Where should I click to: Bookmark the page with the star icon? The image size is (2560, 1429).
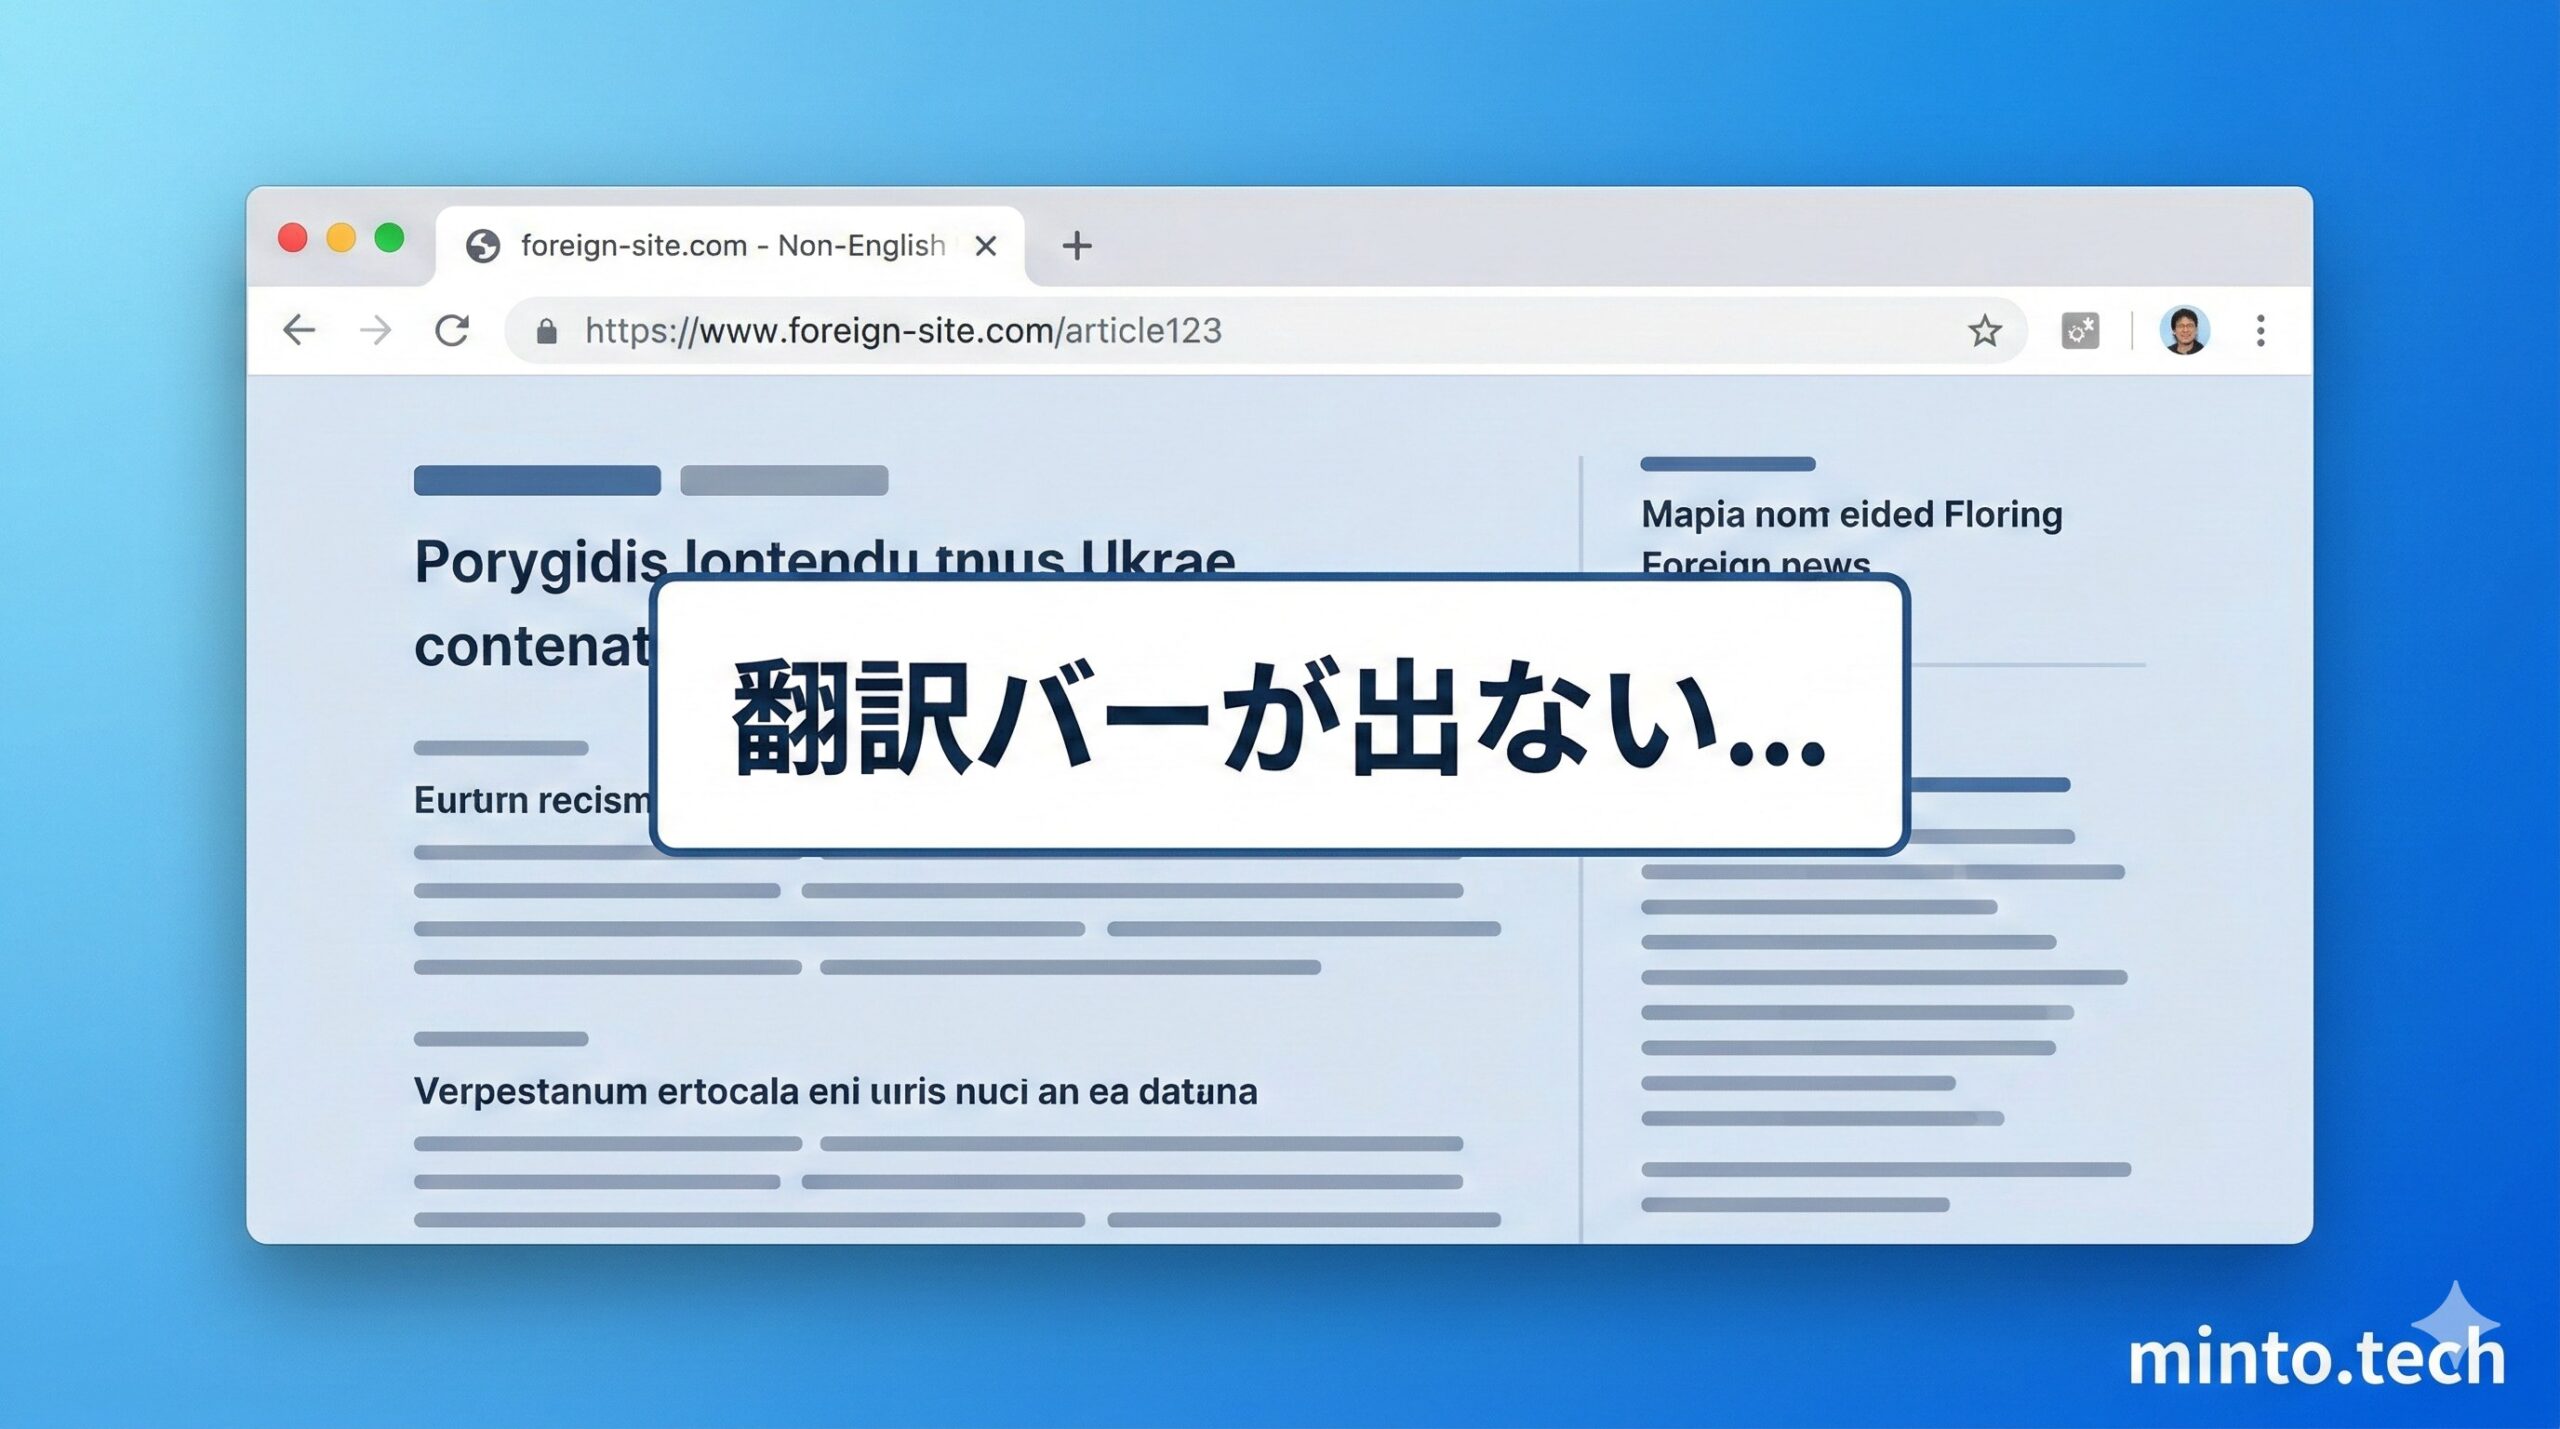point(1984,331)
